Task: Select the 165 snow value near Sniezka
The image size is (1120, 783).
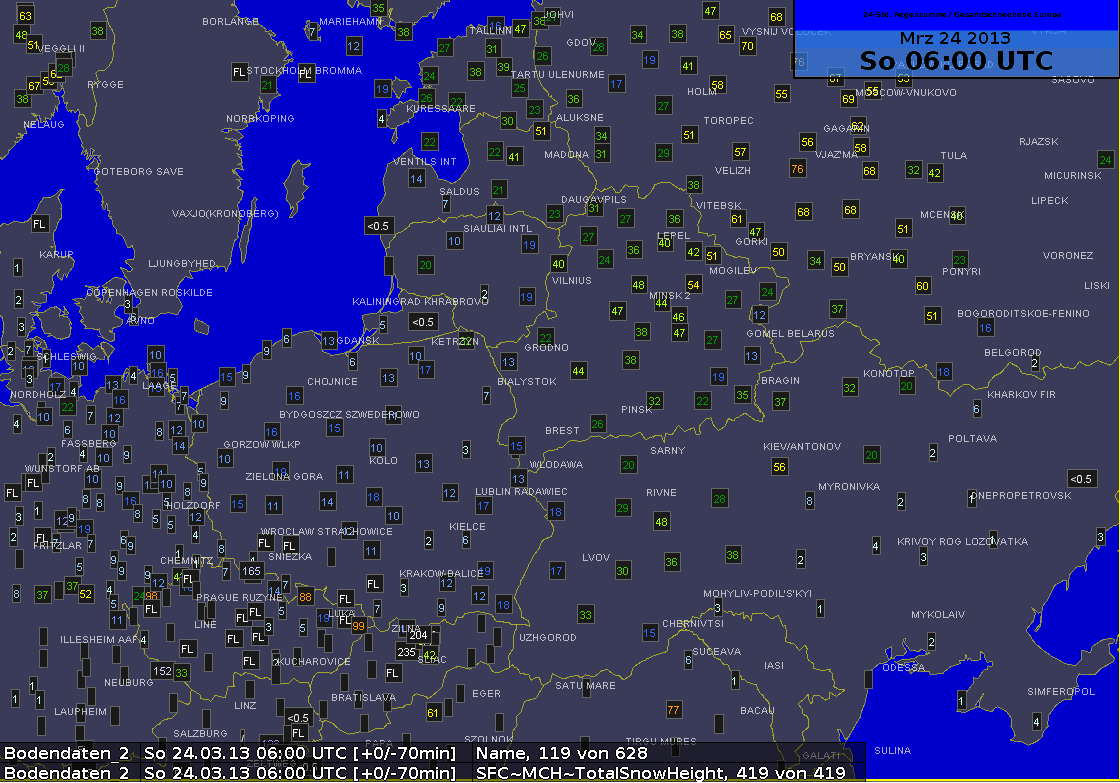Action: click(x=251, y=571)
